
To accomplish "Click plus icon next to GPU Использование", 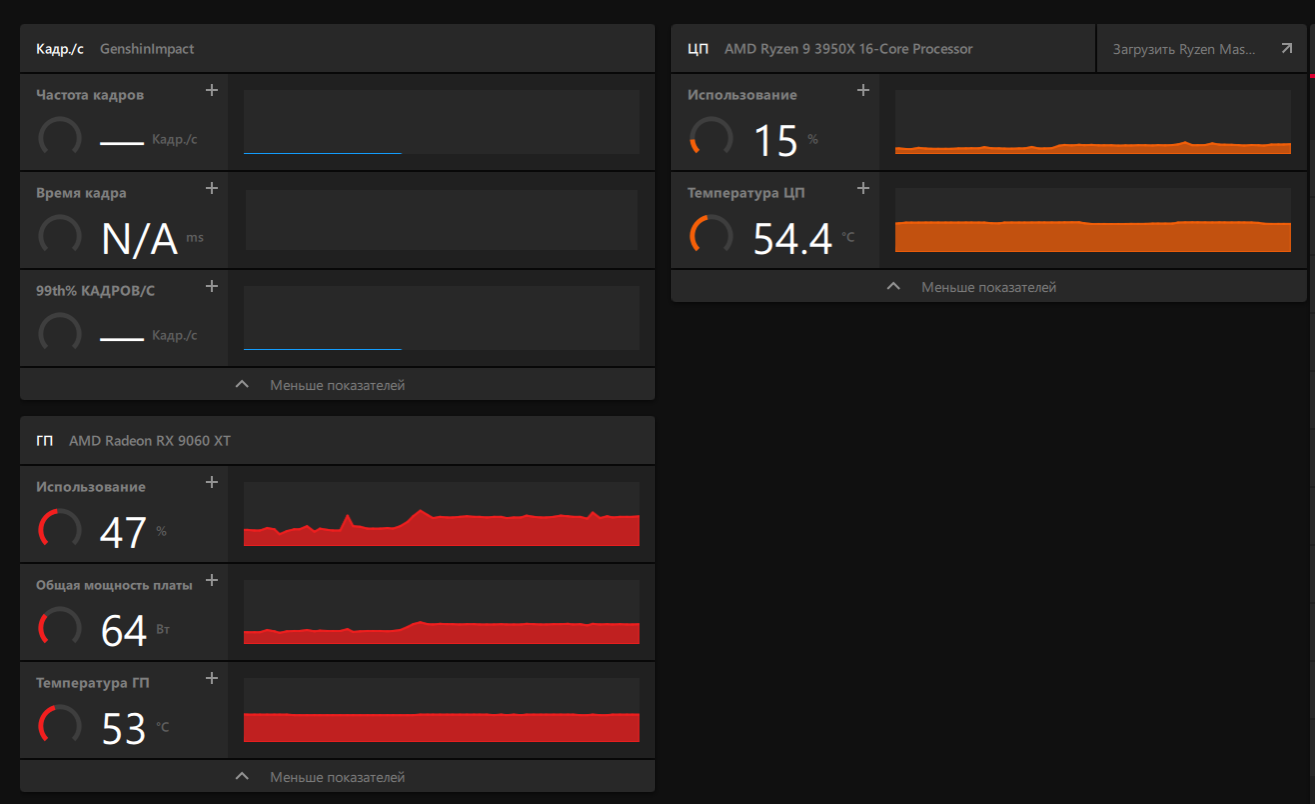I will point(211,482).
